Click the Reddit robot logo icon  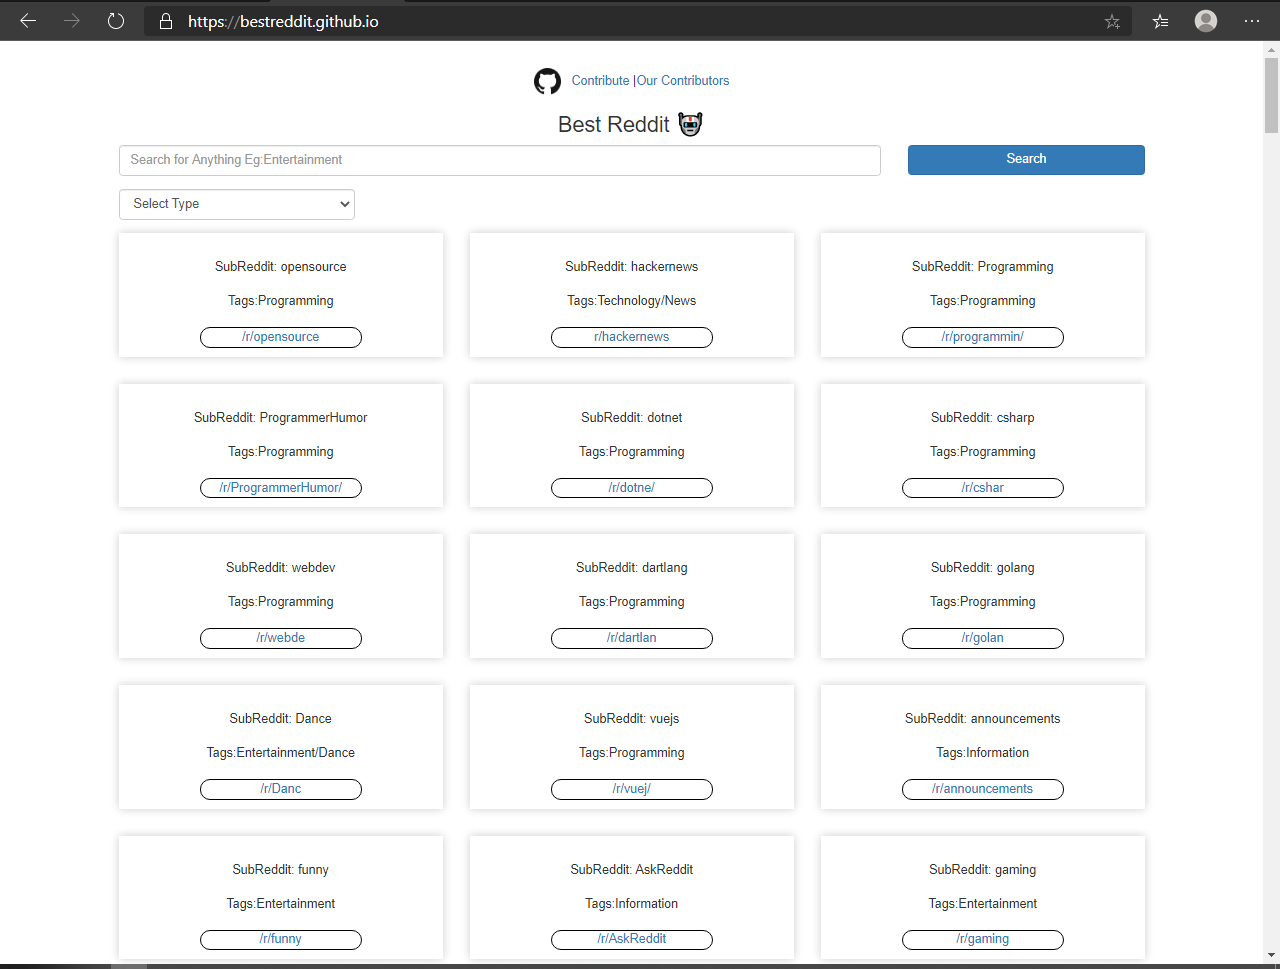tap(690, 124)
